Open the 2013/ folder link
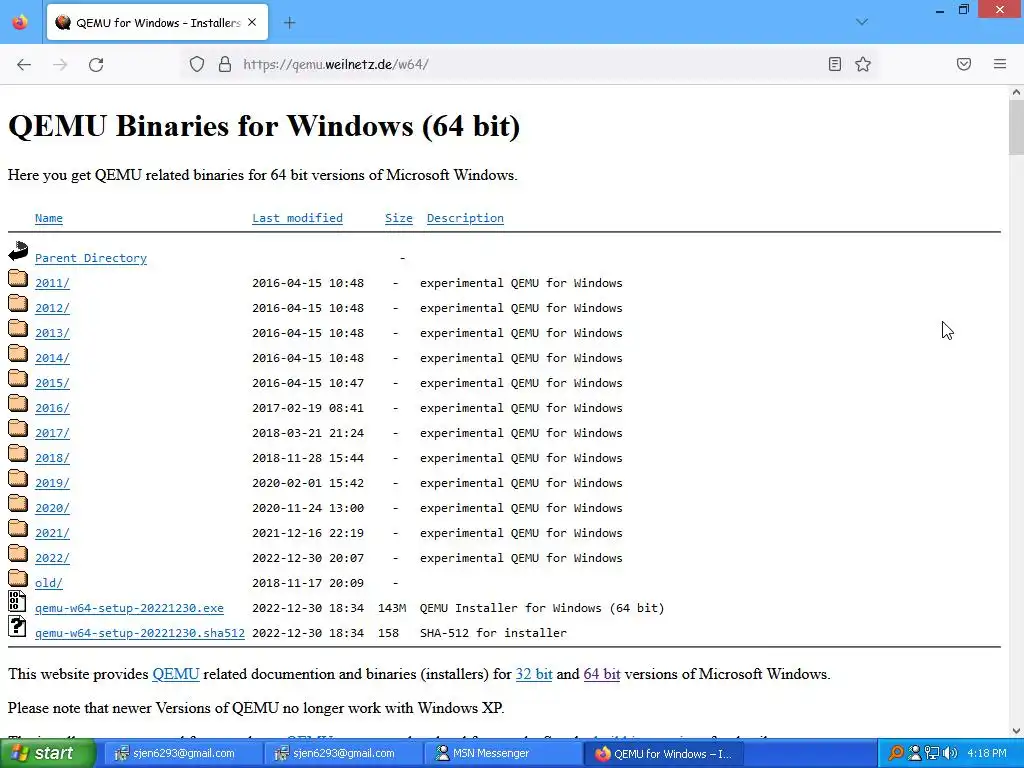1024x768 pixels. (x=52, y=333)
